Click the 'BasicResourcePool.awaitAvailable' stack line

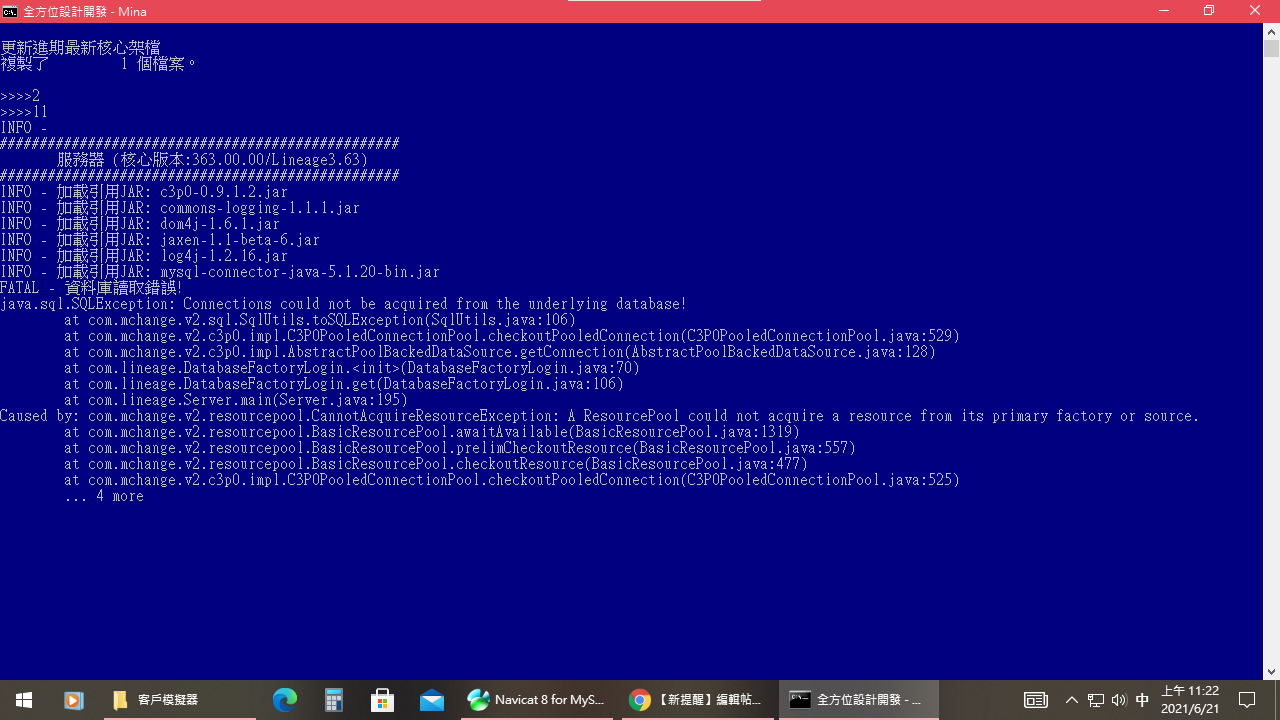[432, 432]
